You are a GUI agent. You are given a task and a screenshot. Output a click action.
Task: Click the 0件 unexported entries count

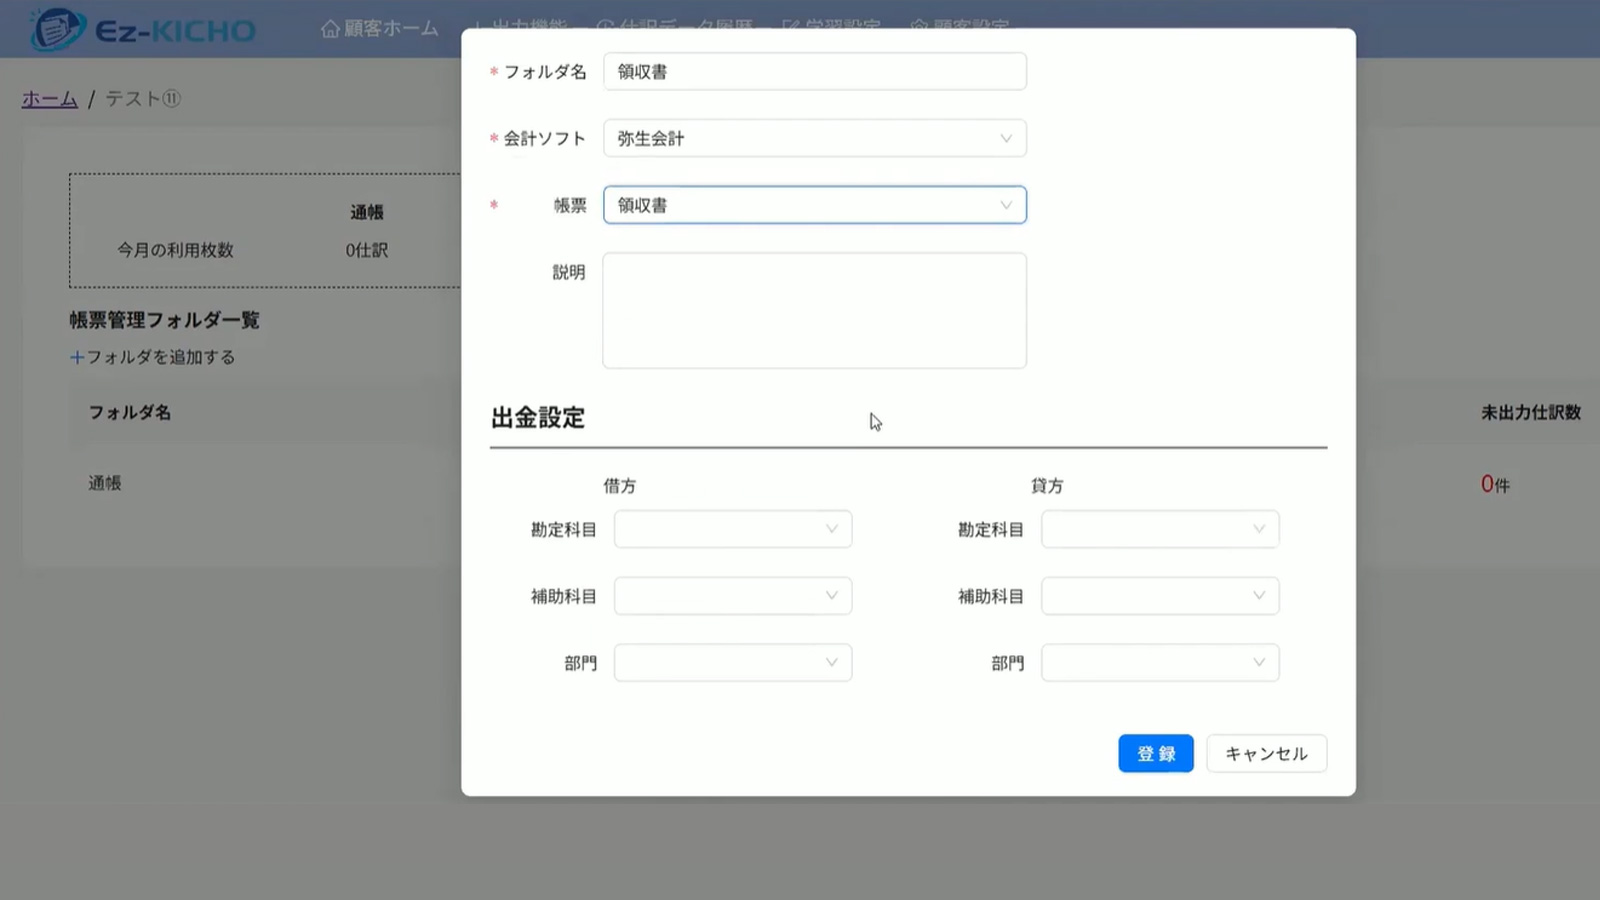(x=1495, y=485)
